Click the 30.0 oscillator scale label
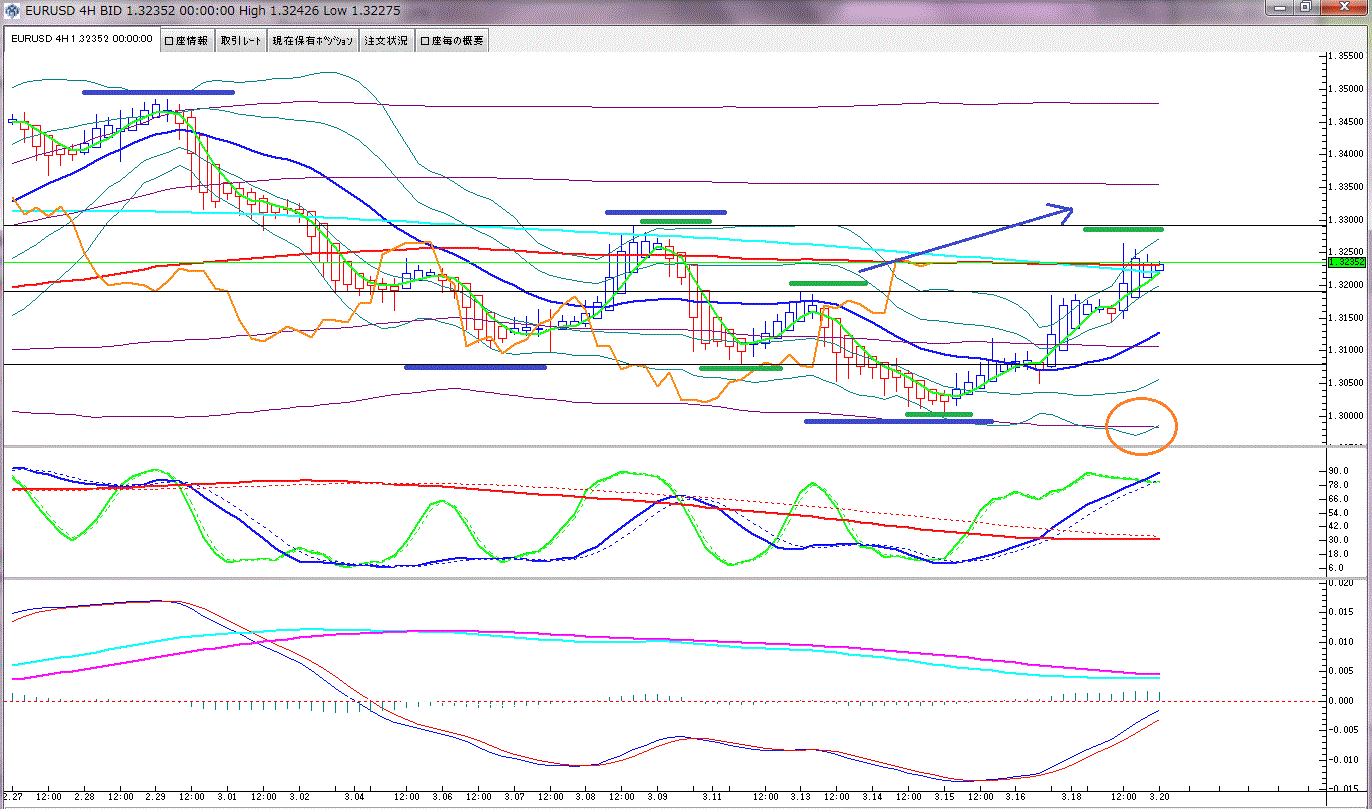 (1340, 540)
